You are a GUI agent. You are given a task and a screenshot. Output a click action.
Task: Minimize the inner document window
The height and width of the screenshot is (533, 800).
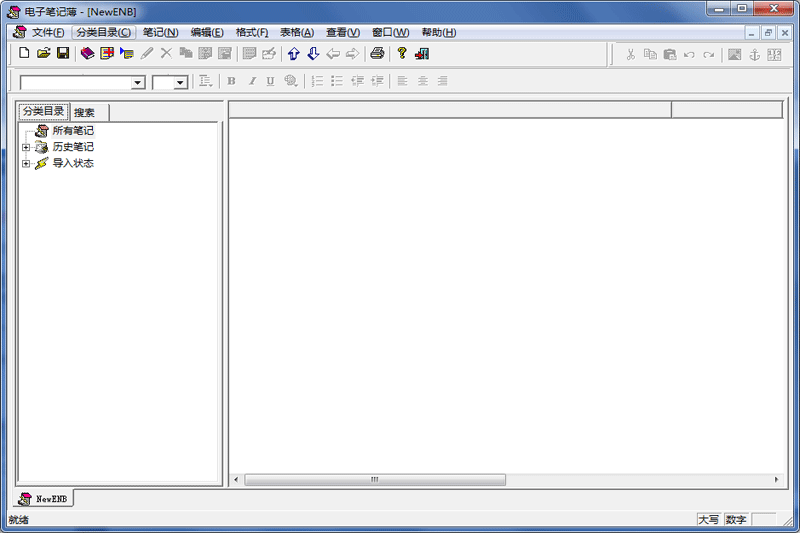[751, 33]
